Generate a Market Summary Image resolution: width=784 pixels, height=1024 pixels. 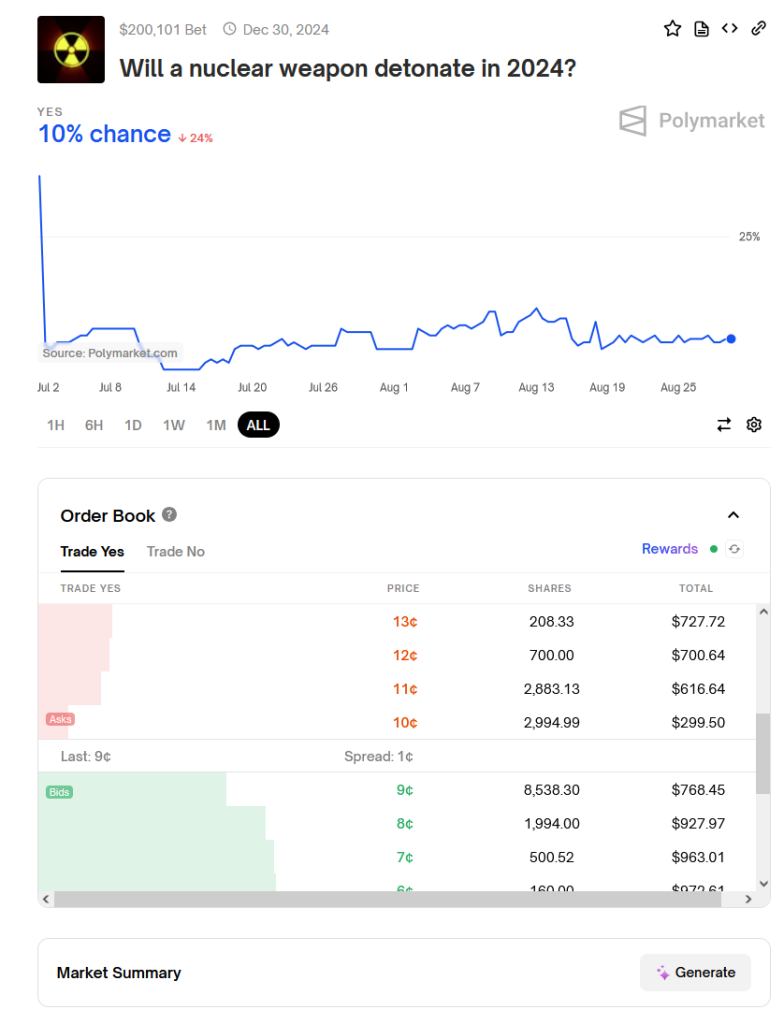pyautogui.click(x=695, y=972)
